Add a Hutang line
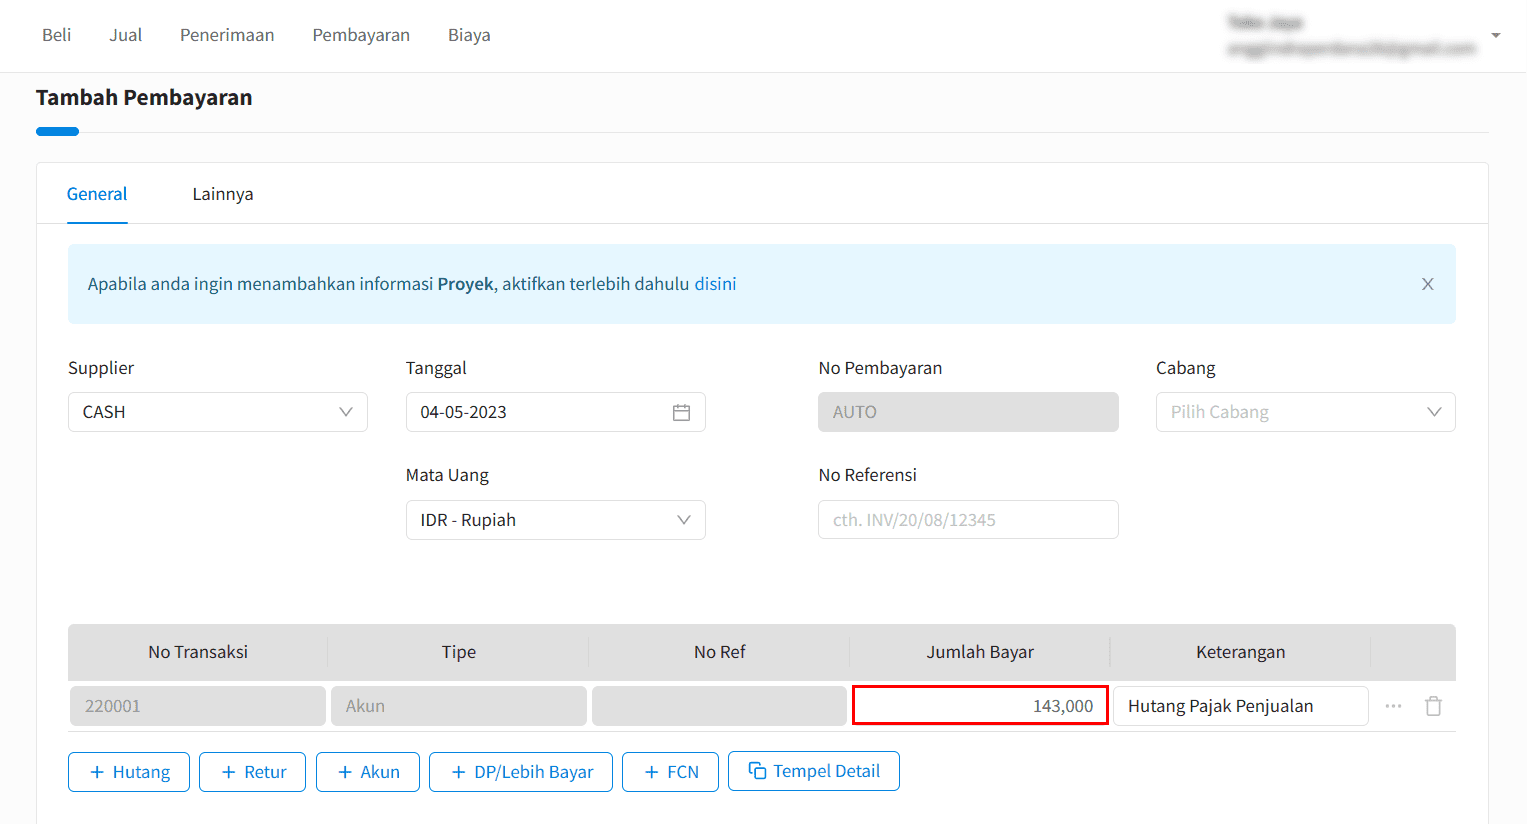 pyautogui.click(x=129, y=772)
